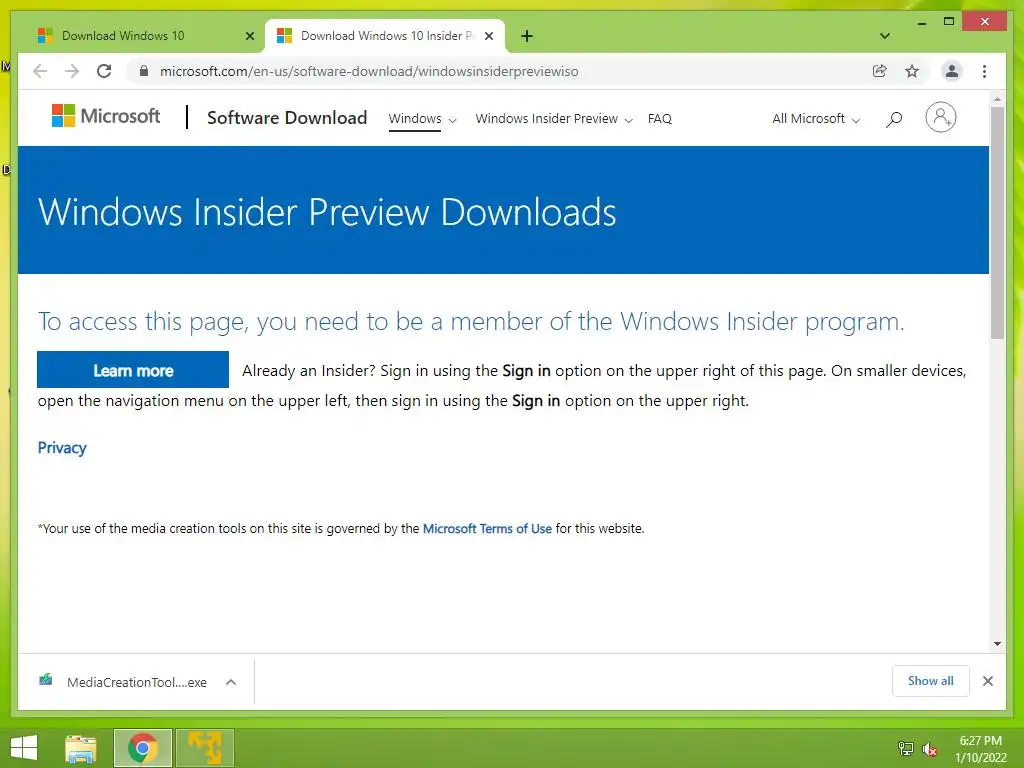Click scrollbar down arrow
This screenshot has height=768, width=1024.
(997, 644)
